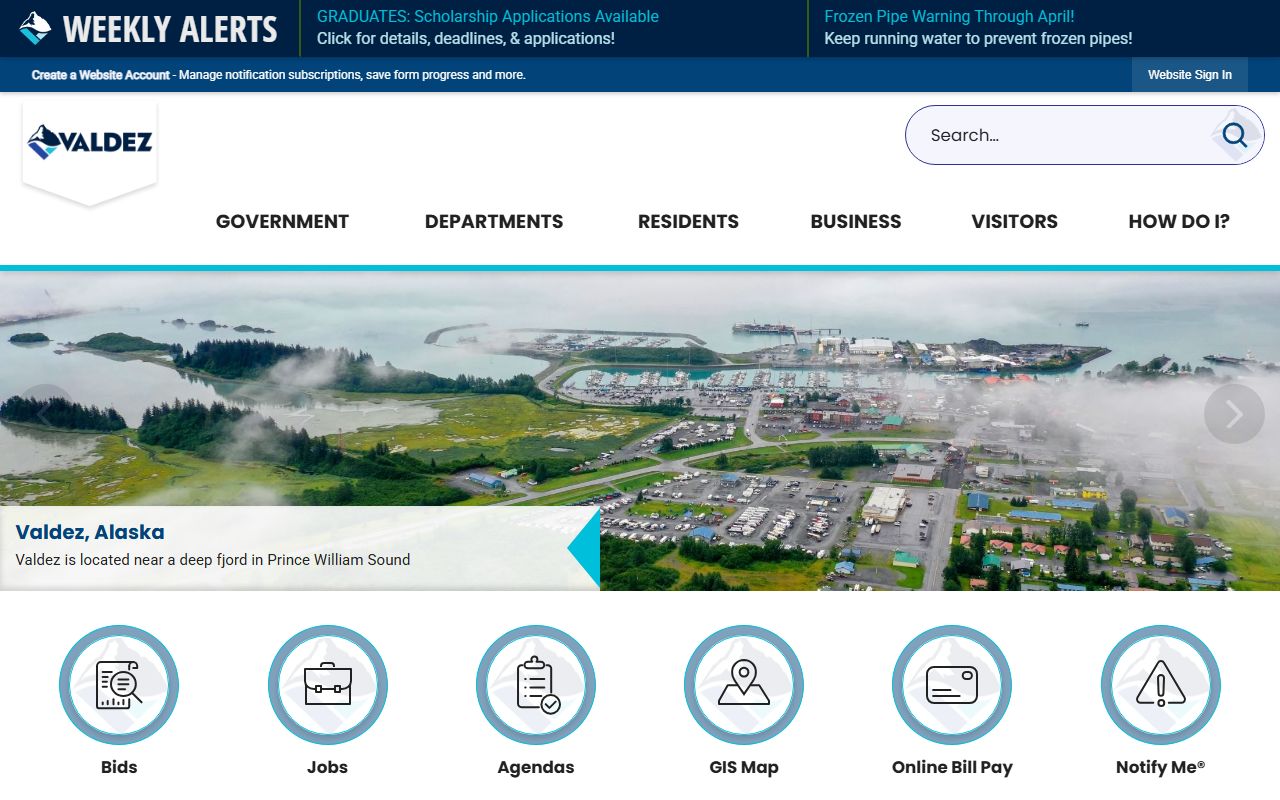Screen dimensions: 1280x800
Task: Click the Notify Me label text
Action: tap(1161, 767)
